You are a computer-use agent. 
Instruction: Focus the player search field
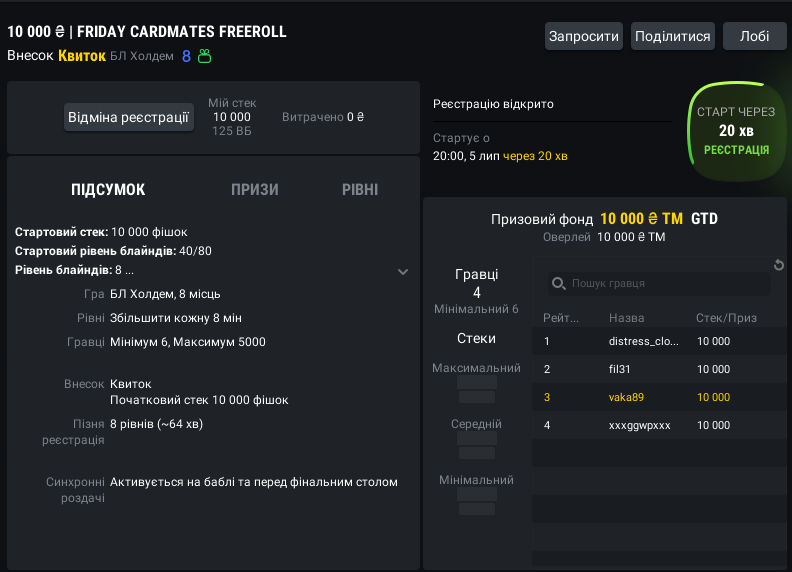[x=665, y=284]
